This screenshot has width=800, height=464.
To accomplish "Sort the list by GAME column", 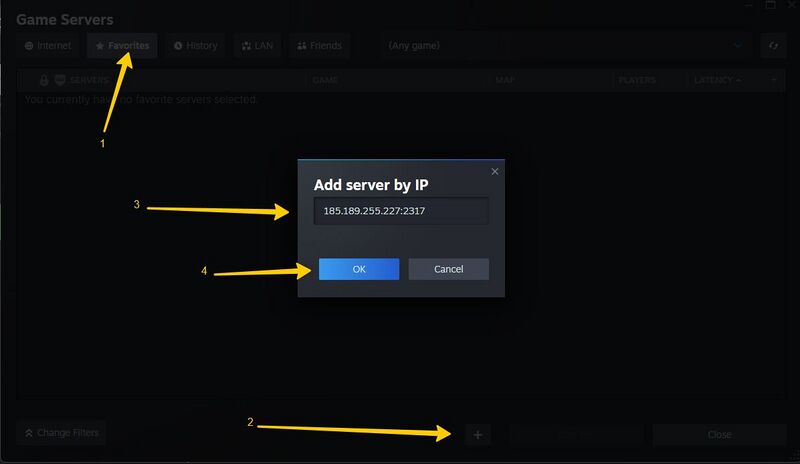I will click(325, 80).
